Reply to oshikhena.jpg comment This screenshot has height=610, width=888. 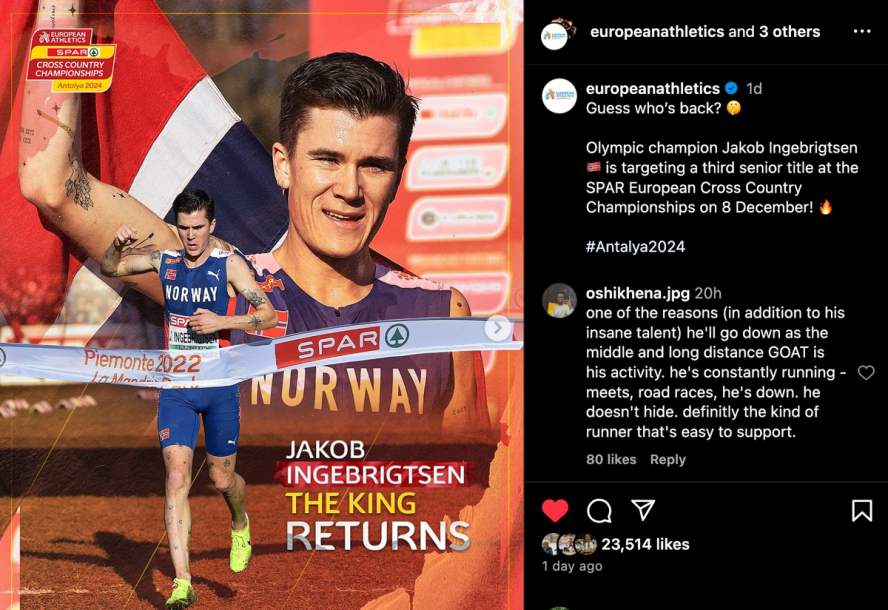(x=668, y=459)
